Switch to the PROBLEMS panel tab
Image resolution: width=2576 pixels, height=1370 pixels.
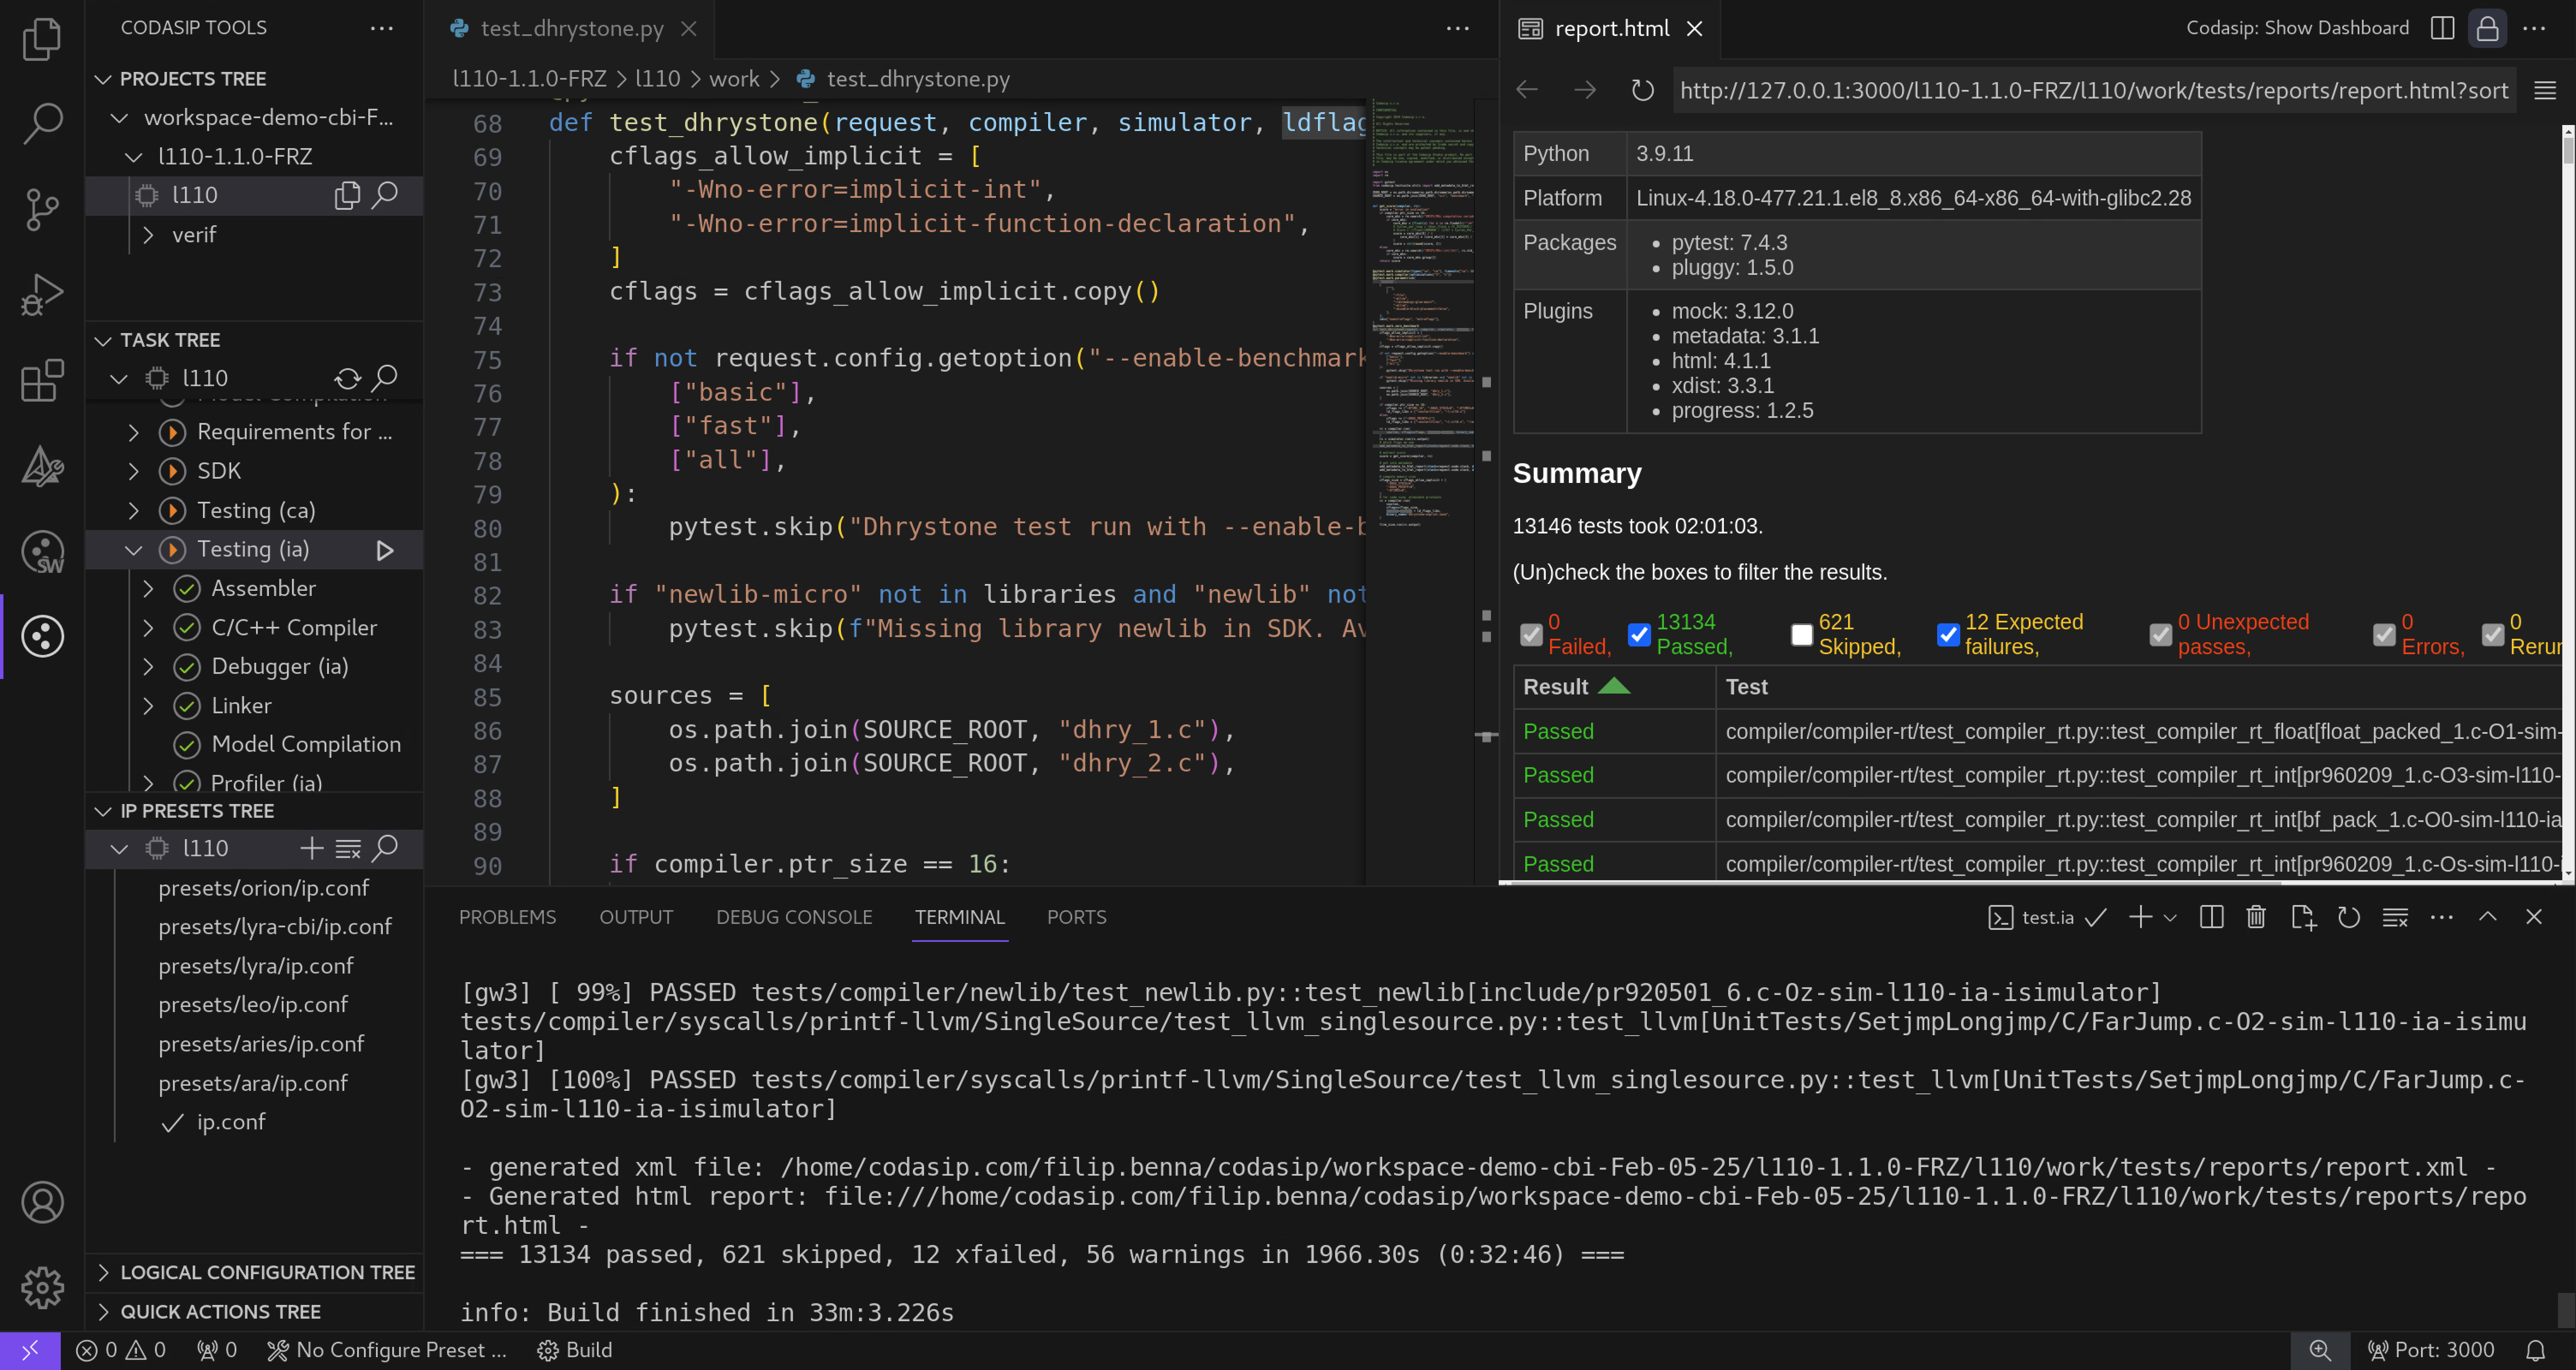(507, 917)
